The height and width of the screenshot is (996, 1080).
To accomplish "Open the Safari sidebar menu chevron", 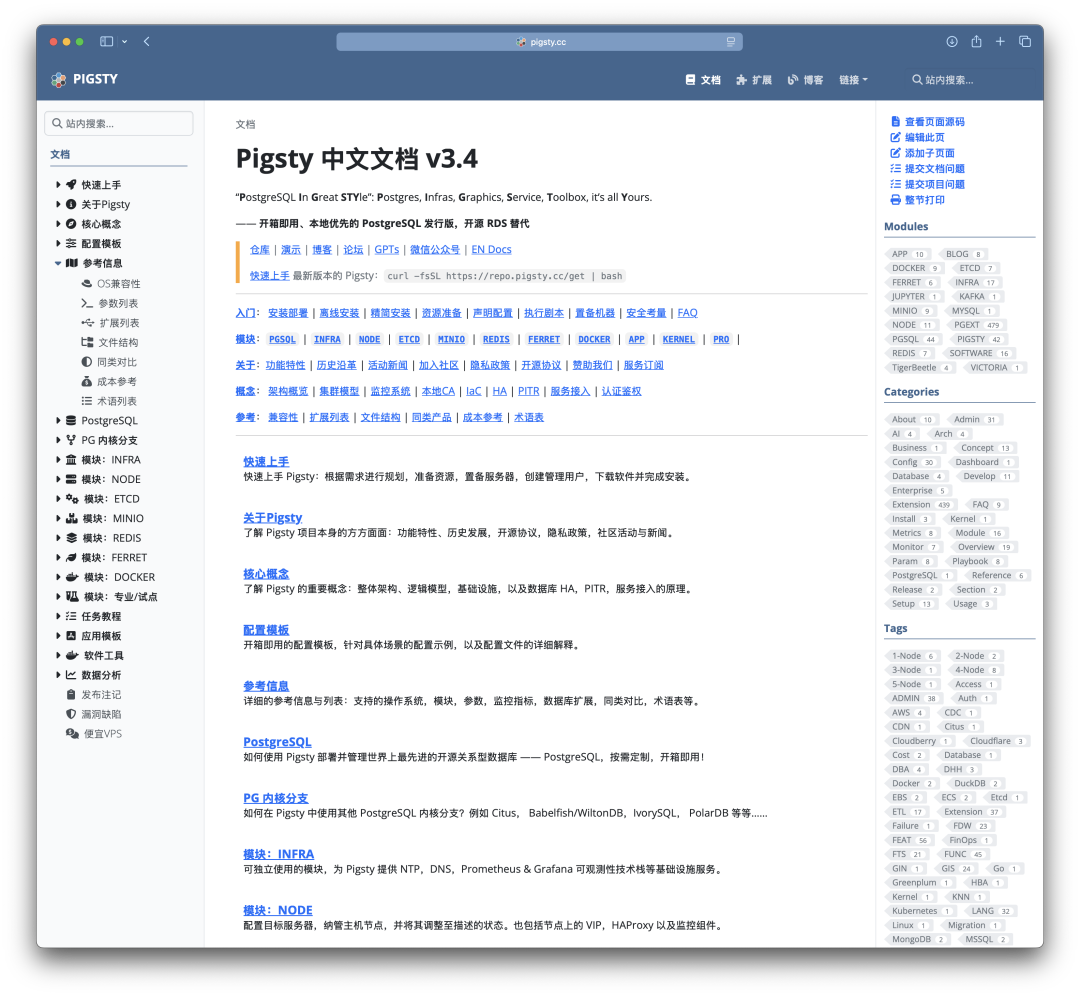I will 125,41.
